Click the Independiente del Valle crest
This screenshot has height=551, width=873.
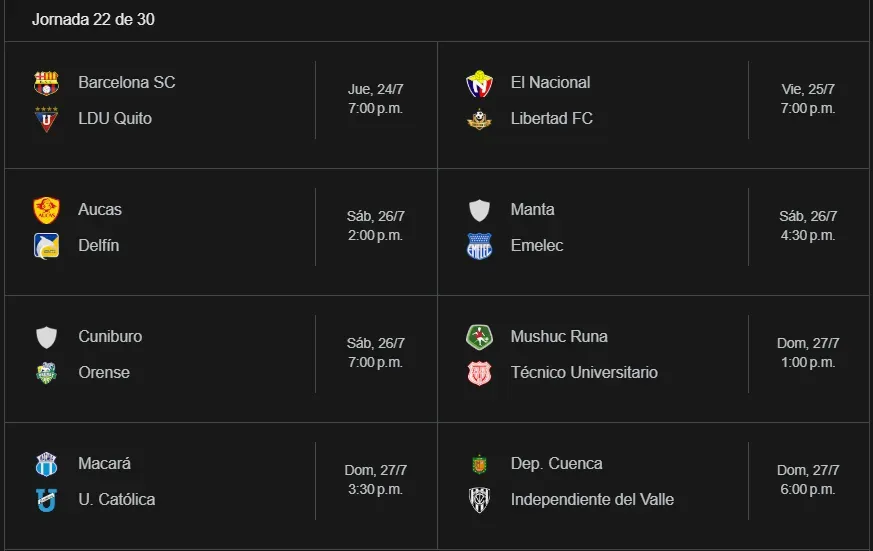pyautogui.click(x=479, y=500)
